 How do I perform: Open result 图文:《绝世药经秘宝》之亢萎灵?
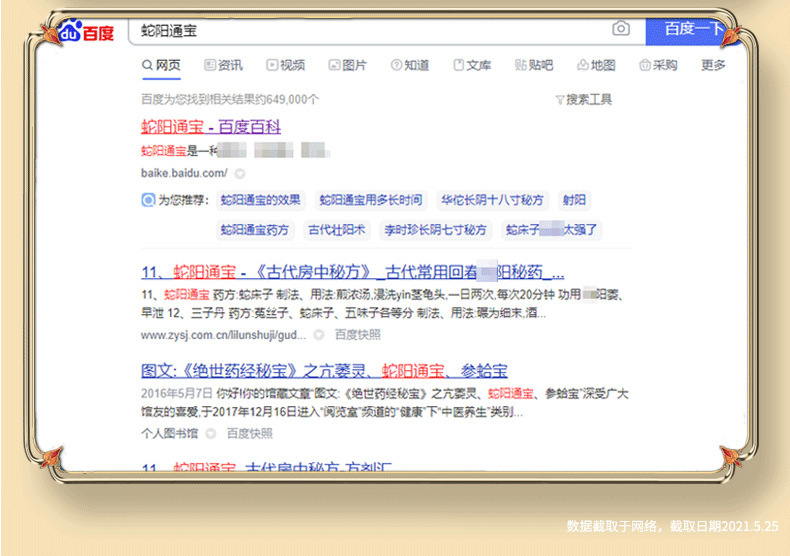click(x=324, y=371)
